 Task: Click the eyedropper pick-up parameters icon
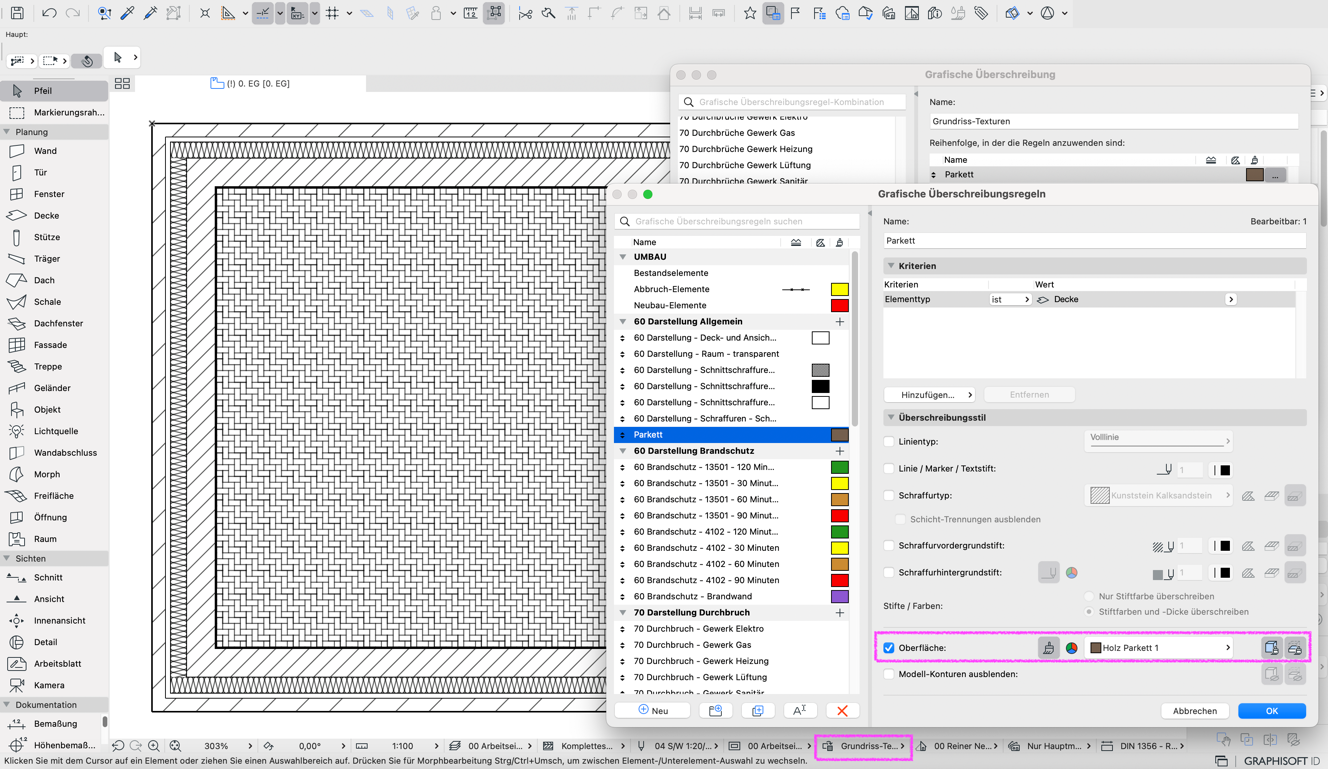[x=127, y=13]
